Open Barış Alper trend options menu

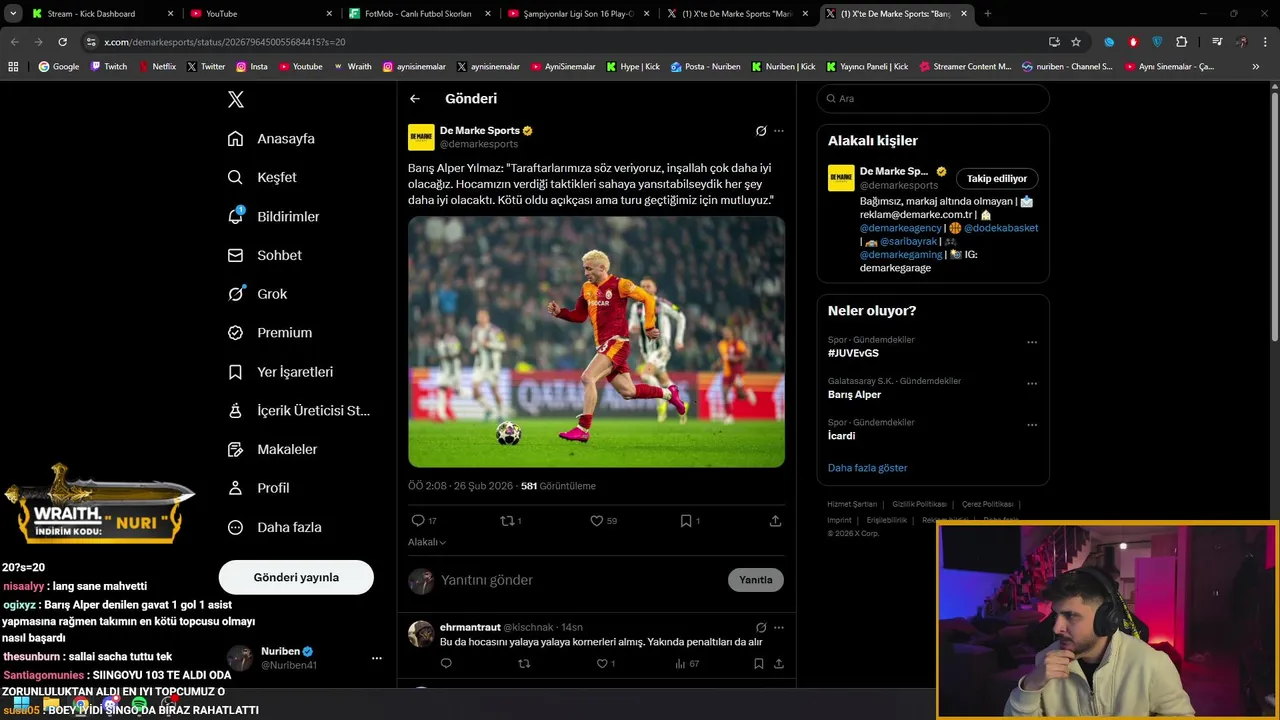click(1032, 384)
